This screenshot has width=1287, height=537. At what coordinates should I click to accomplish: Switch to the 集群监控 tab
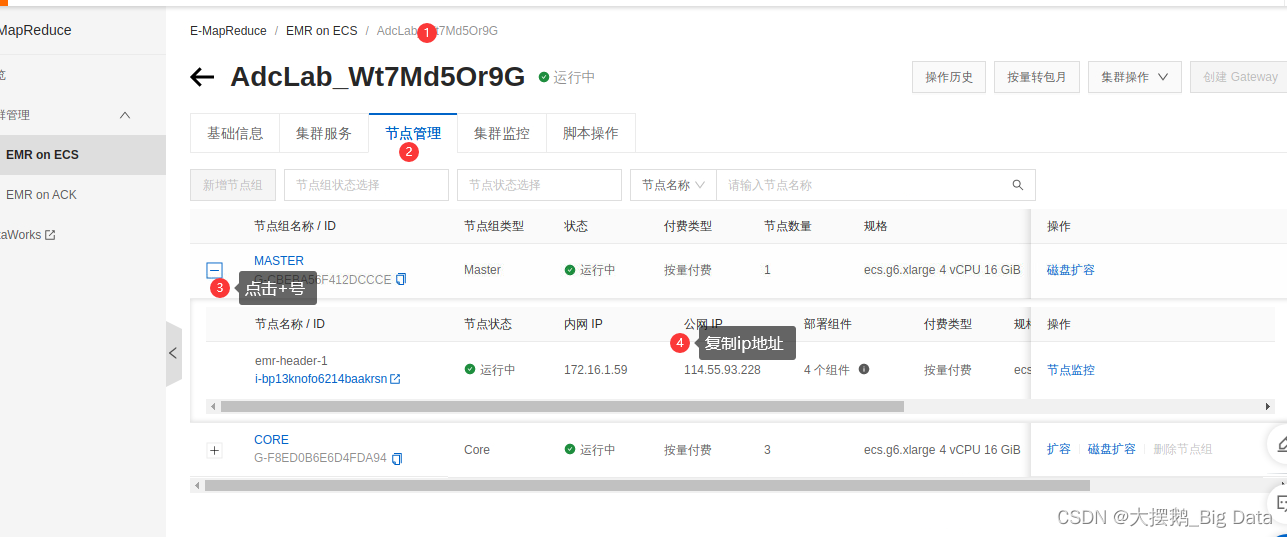point(502,133)
